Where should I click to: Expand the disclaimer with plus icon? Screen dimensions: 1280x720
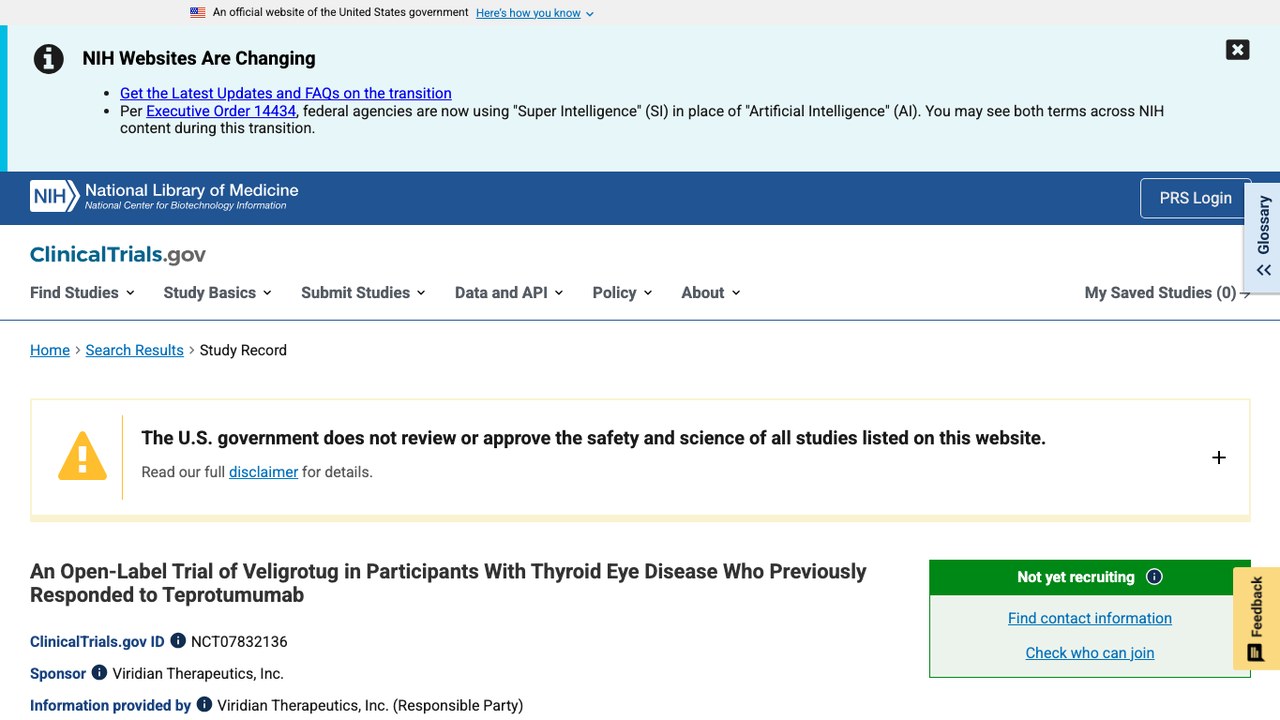[x=1218, y=457]
